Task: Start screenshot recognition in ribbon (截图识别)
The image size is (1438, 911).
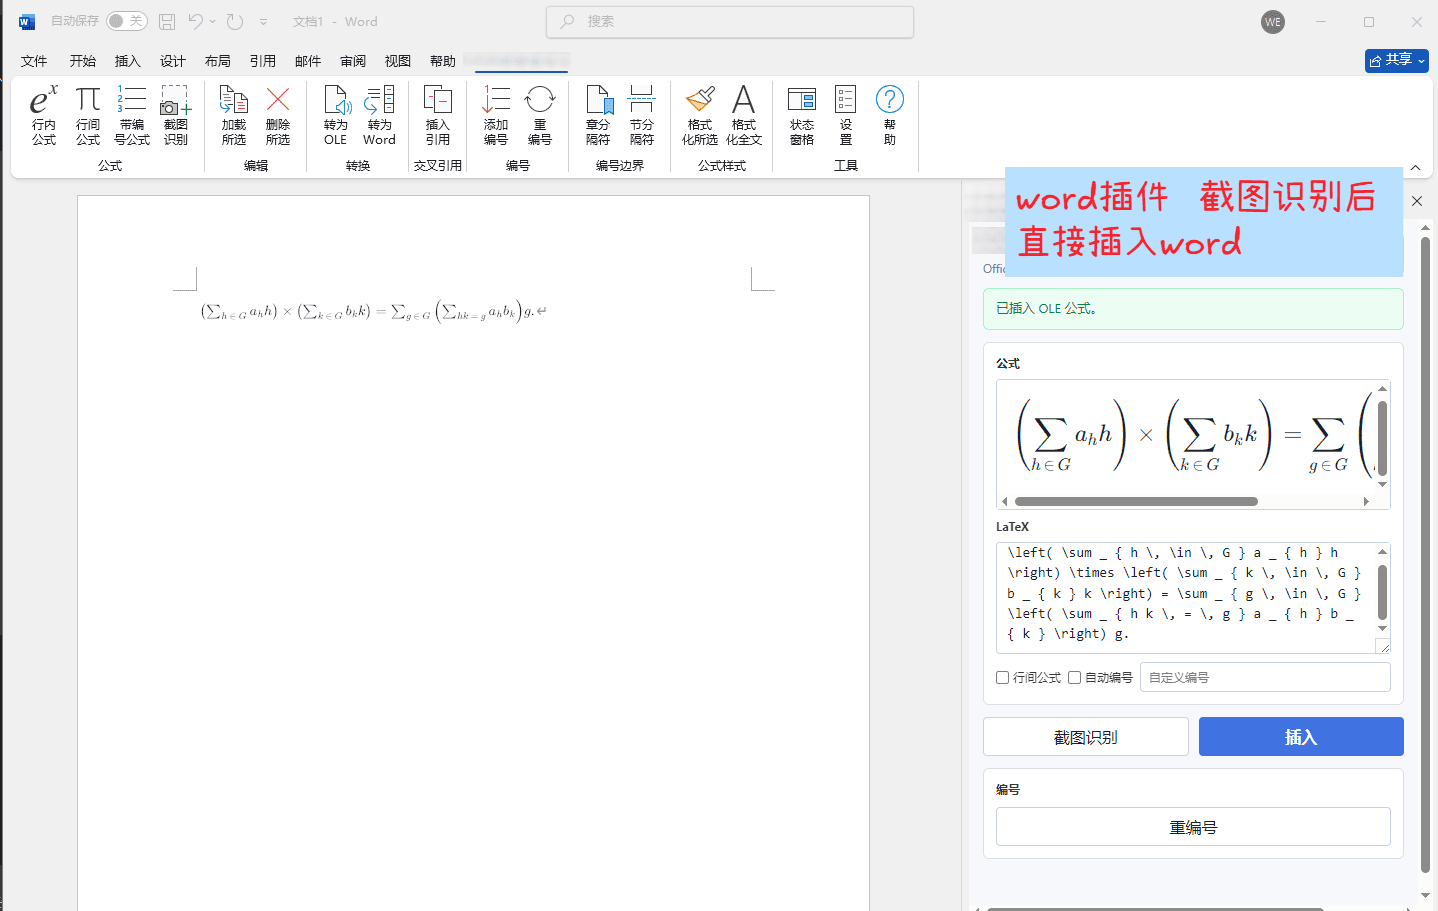Action: [176, 116]
